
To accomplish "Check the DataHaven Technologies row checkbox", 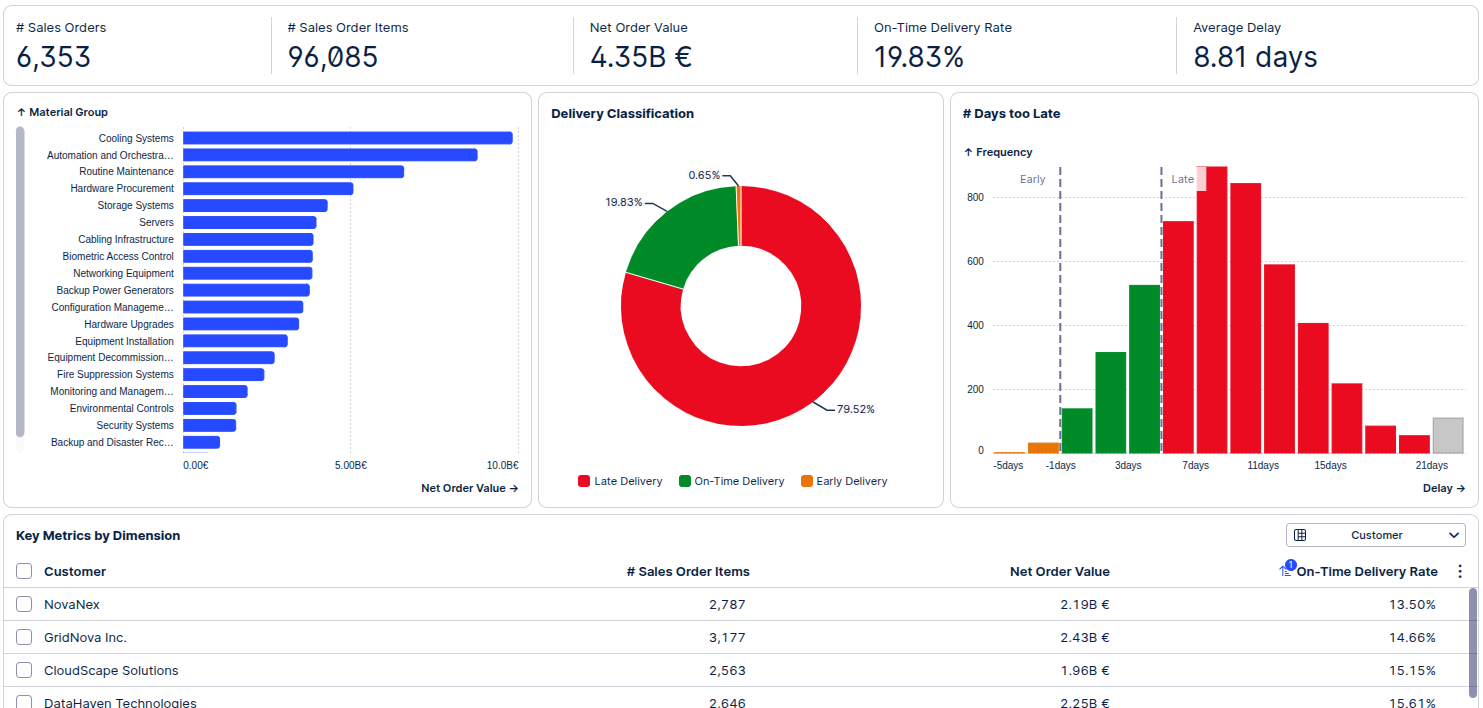I will [24, 702].
